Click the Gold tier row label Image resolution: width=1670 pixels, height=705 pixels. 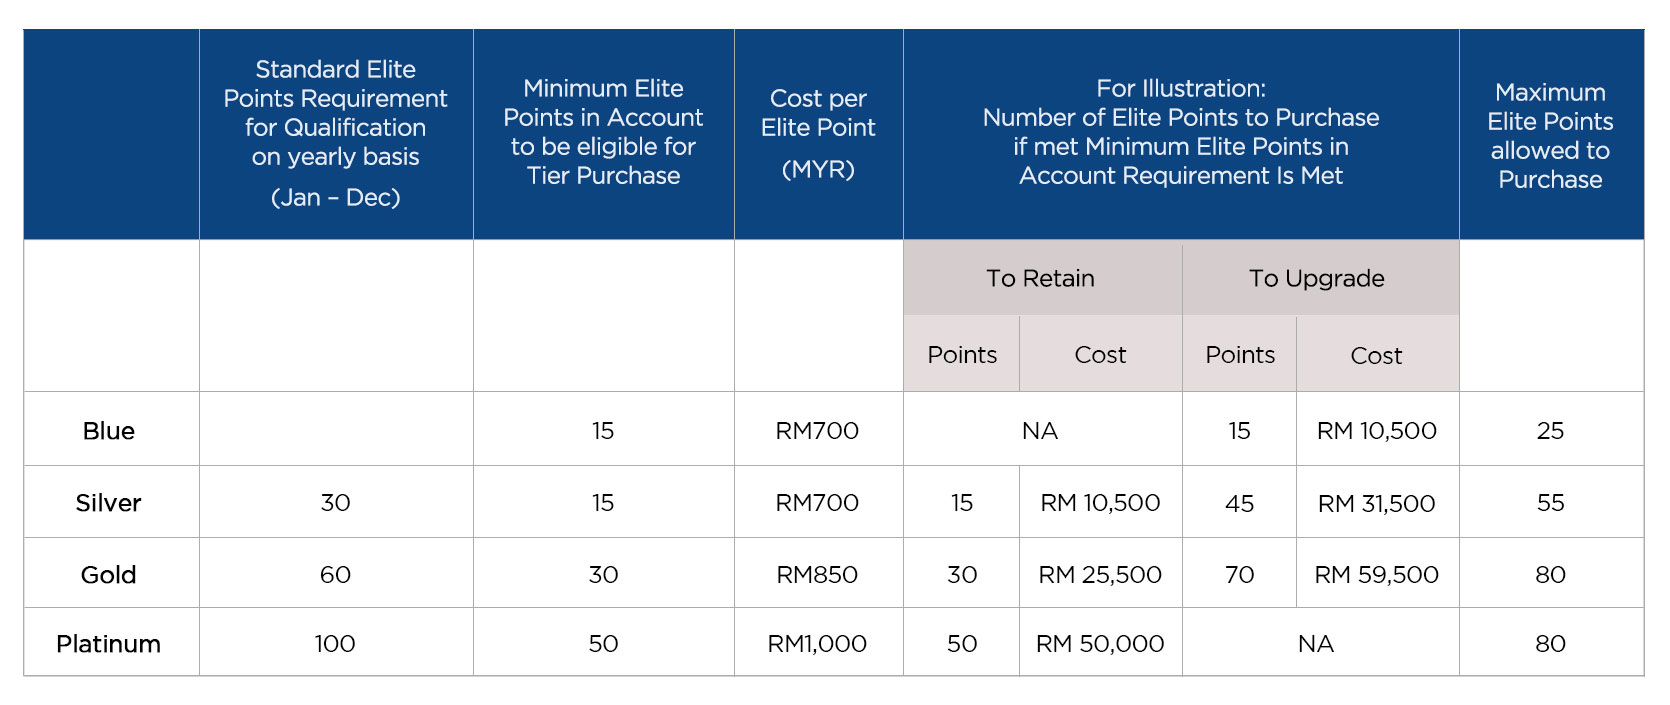click(x=109, y=575)
